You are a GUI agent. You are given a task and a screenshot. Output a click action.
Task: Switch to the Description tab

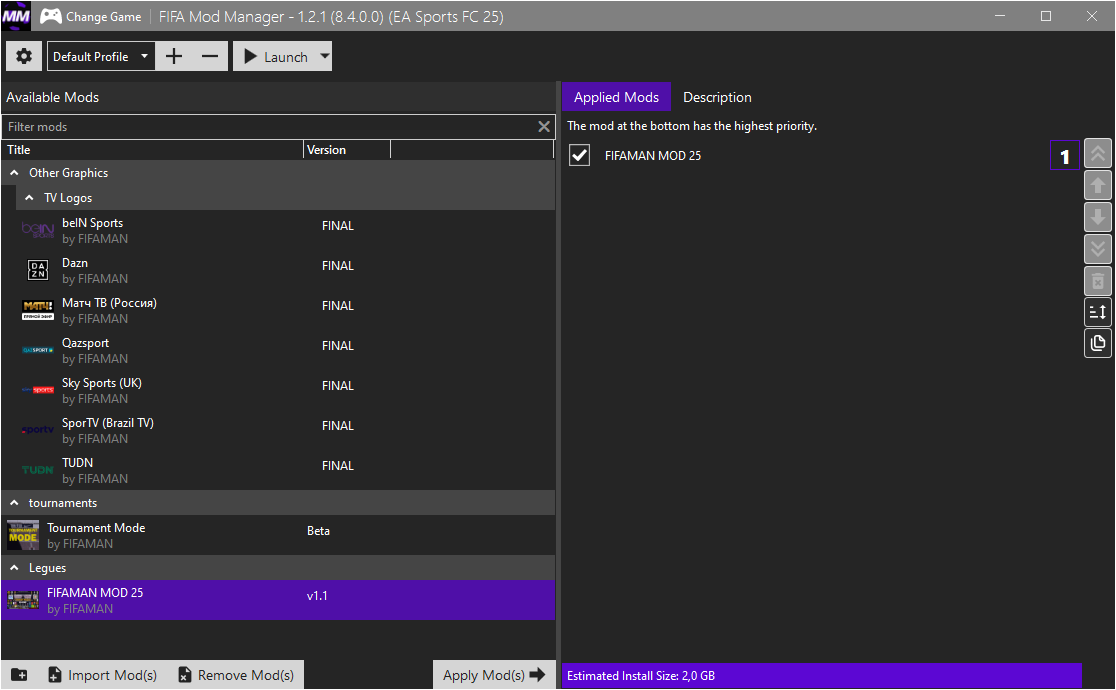pyautogui.click(x=717, y=98)
